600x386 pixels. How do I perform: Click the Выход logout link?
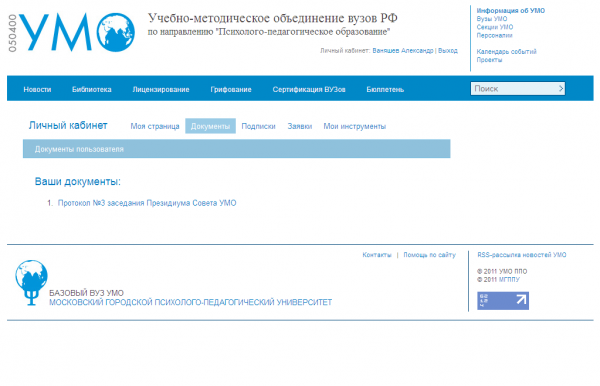(x=448, y=50)
